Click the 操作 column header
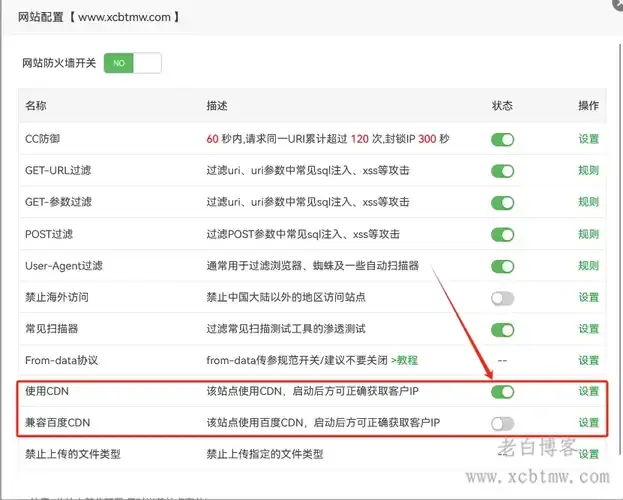 [x=588, y=105]
